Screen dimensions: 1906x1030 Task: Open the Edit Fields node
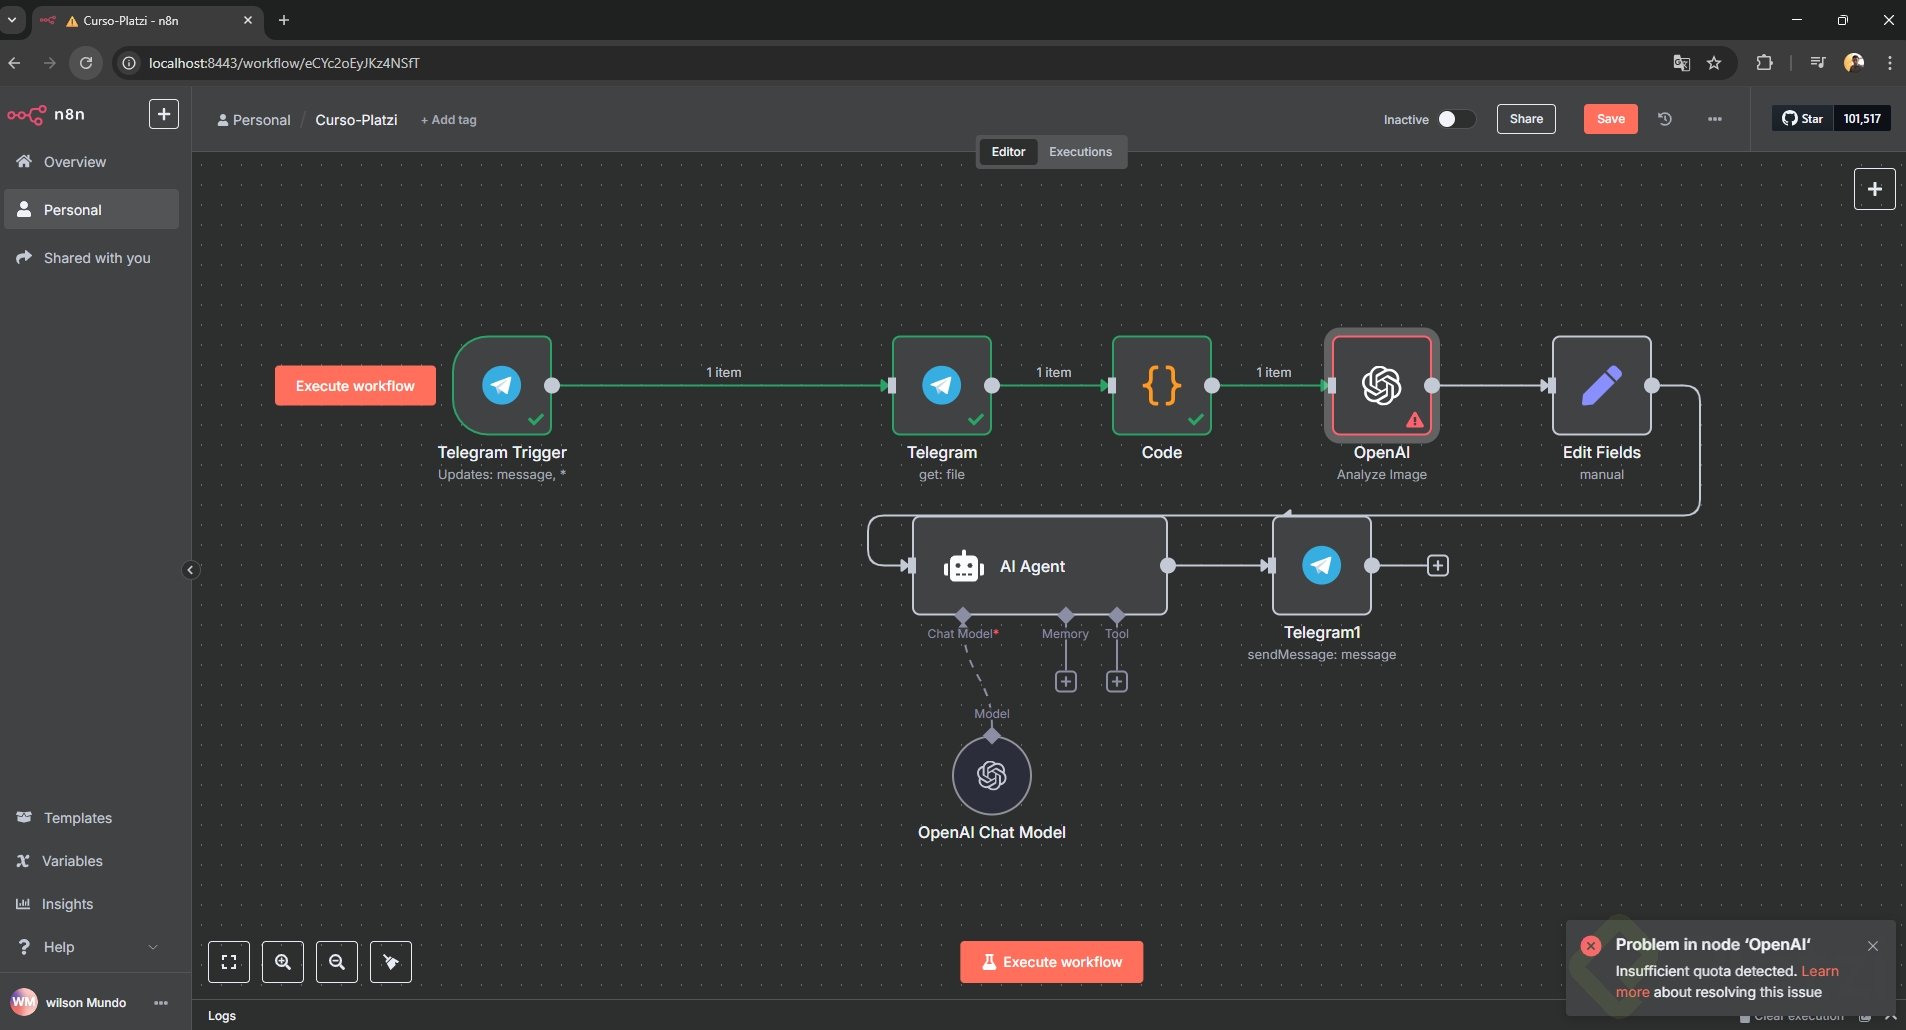pyautogui.click(x=1602, y=385)
